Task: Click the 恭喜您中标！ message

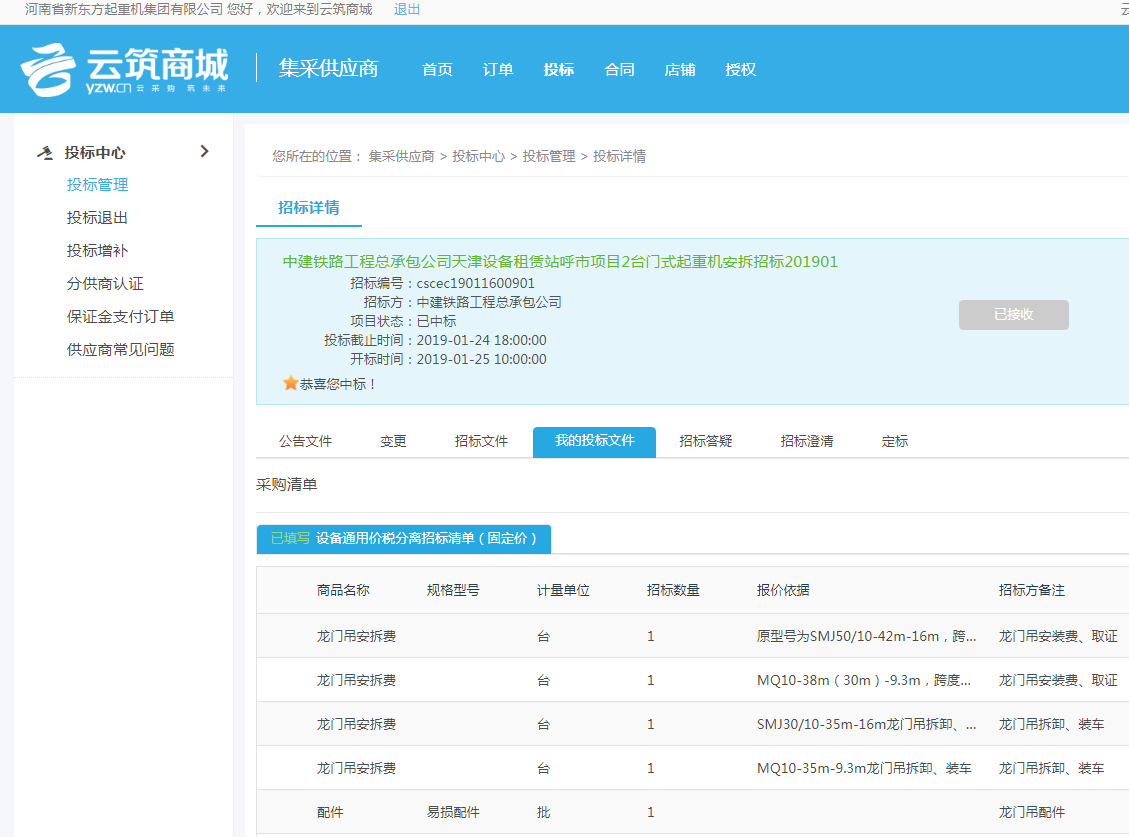Action: tap(338, 384)
